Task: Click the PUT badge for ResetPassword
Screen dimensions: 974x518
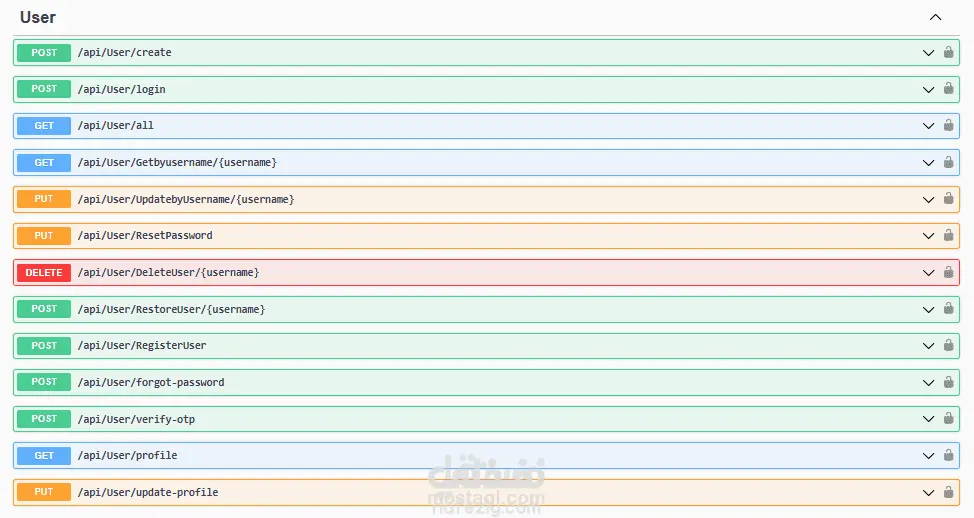Action: click(x=43, y=235)
